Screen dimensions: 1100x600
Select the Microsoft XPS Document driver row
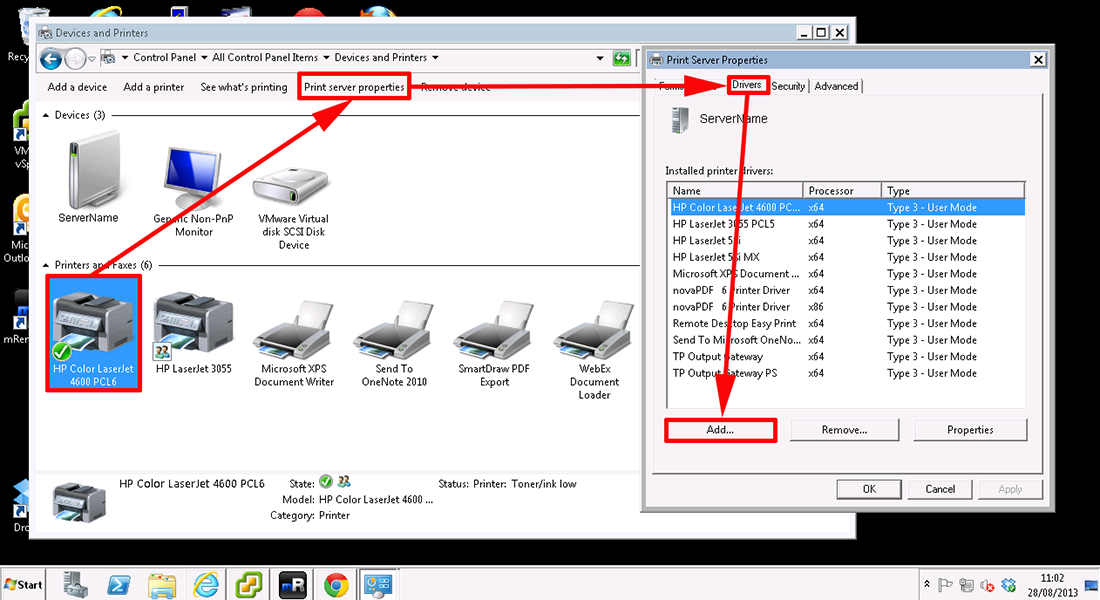click(x=846, y=274)
